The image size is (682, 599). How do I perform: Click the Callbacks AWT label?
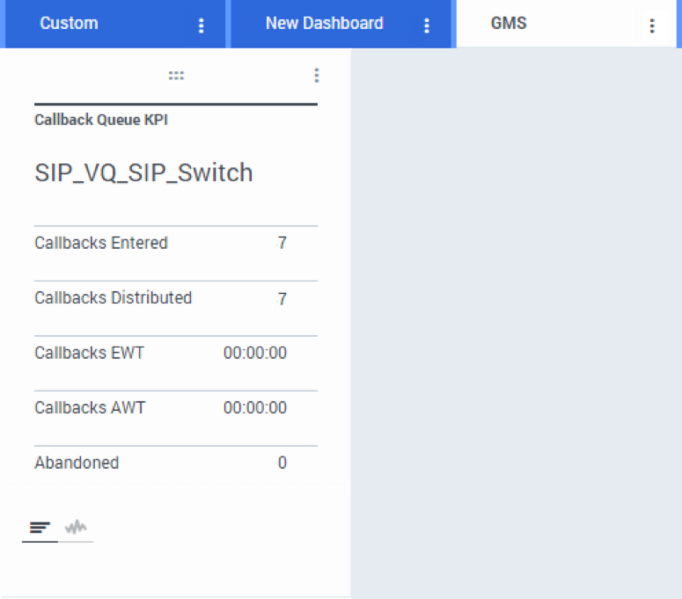click(90, 408)
